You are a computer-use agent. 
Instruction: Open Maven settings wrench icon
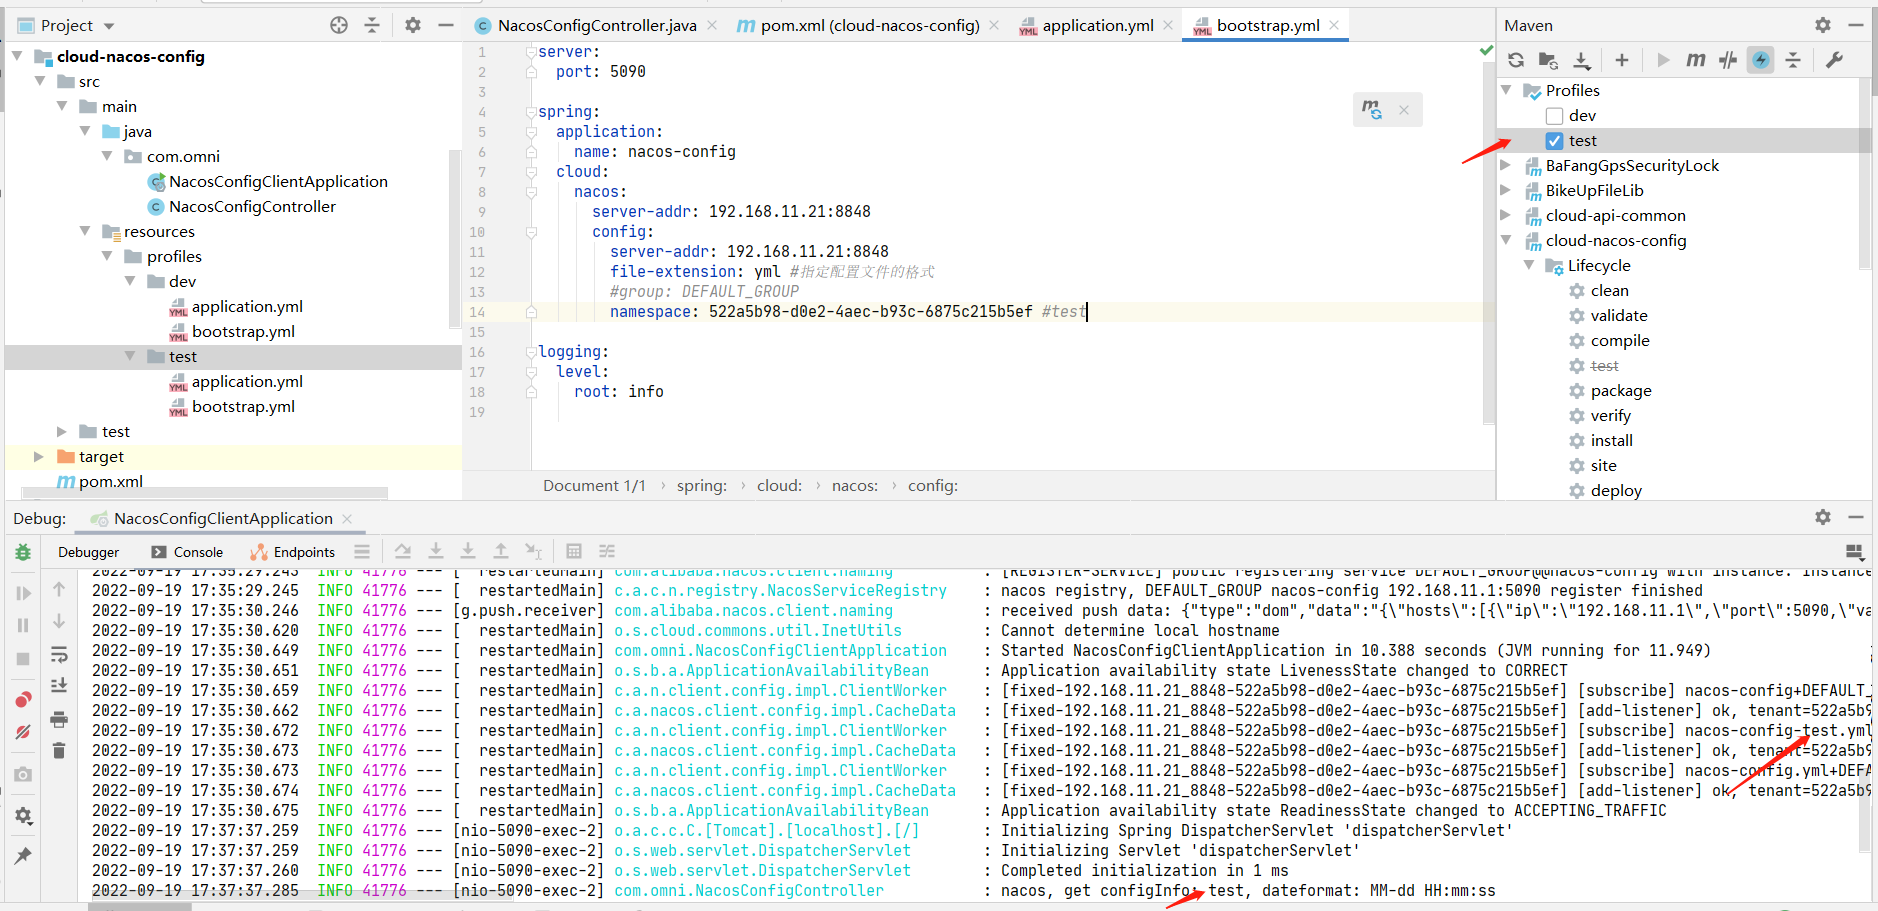(1834, 60)
